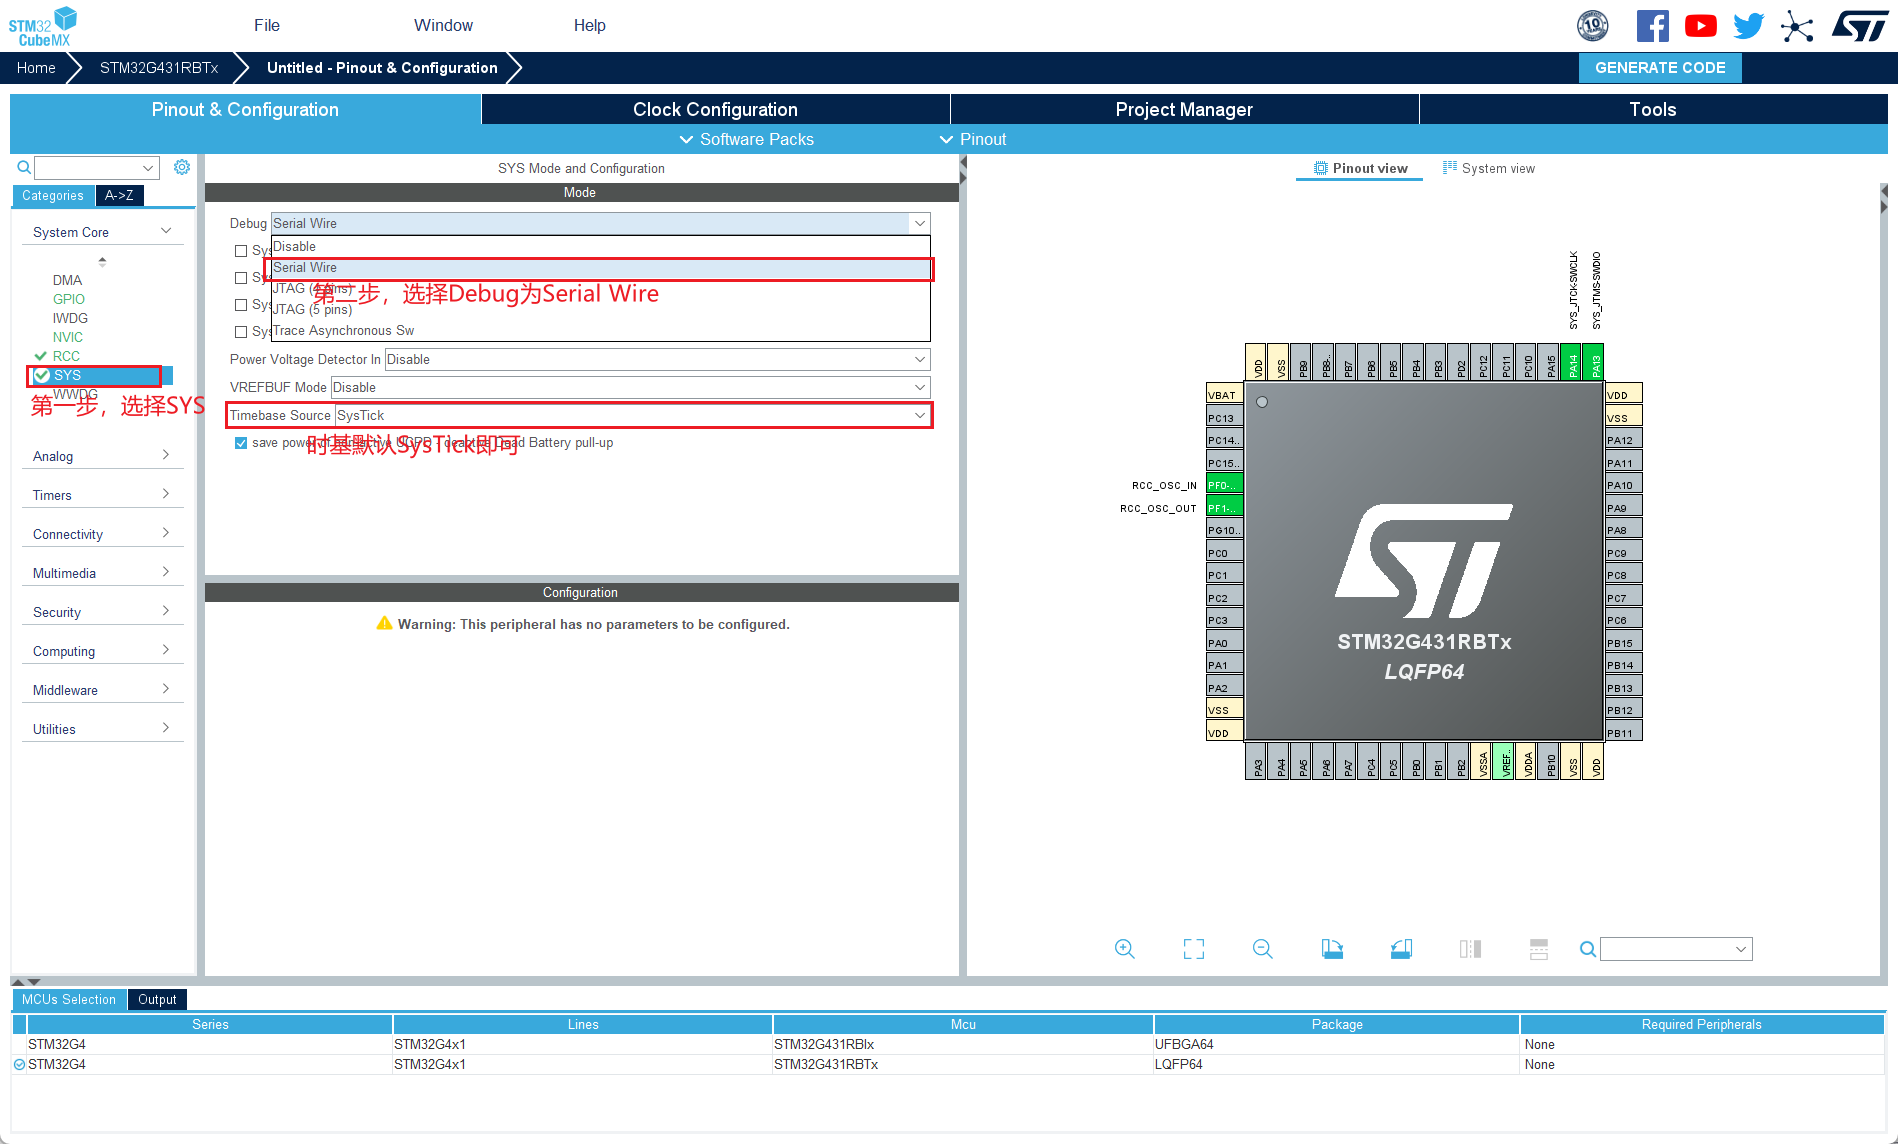
Task: Select NVIC in System Core
Action: pos(68,337)
